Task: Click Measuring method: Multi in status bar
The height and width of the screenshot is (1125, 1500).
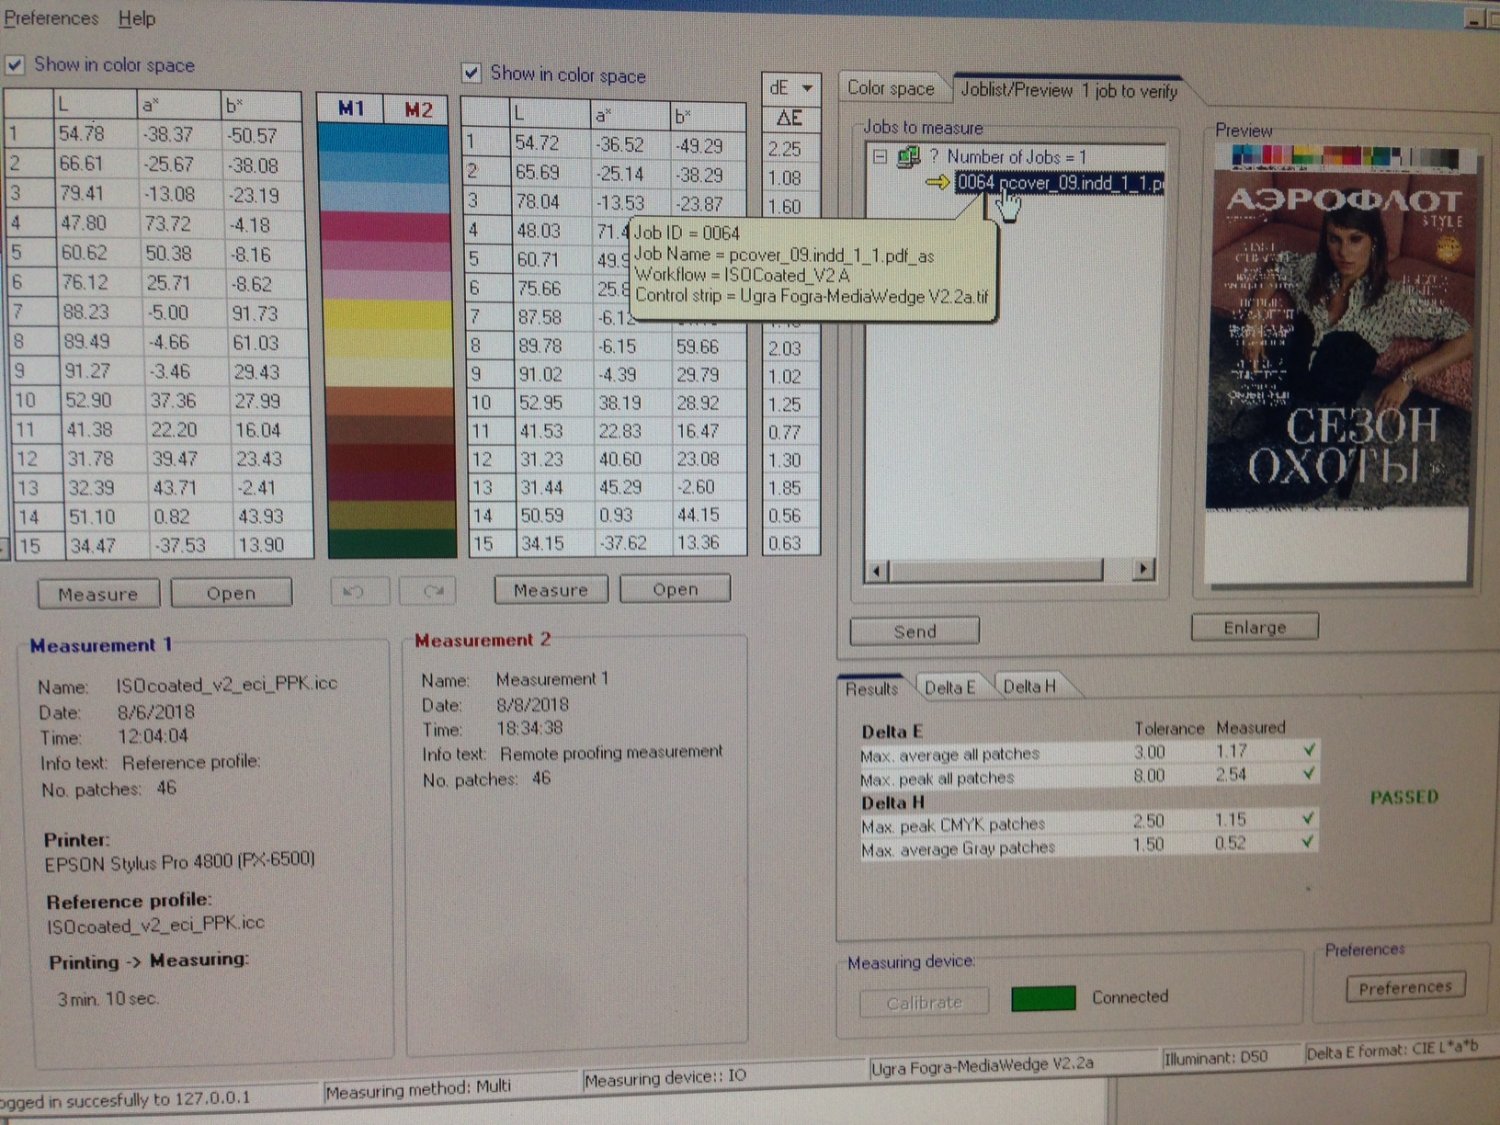Action: pyautogui.click(x=418, y=1089)
